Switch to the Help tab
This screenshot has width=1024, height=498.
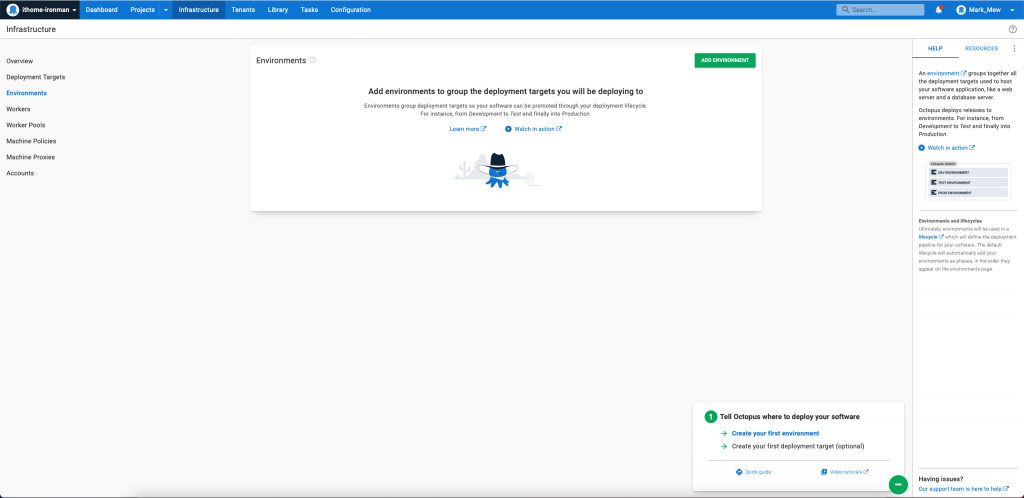click(x=935, y=48)
